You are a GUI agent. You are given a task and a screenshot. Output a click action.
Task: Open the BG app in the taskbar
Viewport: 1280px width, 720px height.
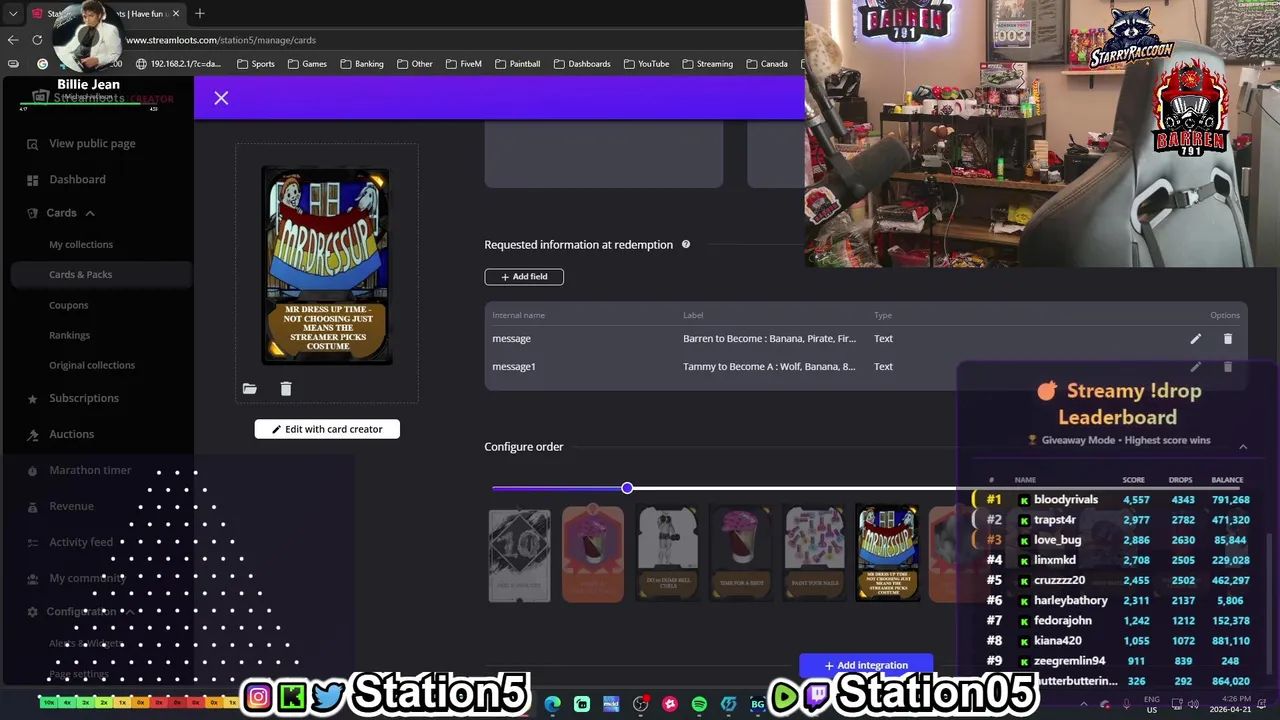tap(757, 704)
